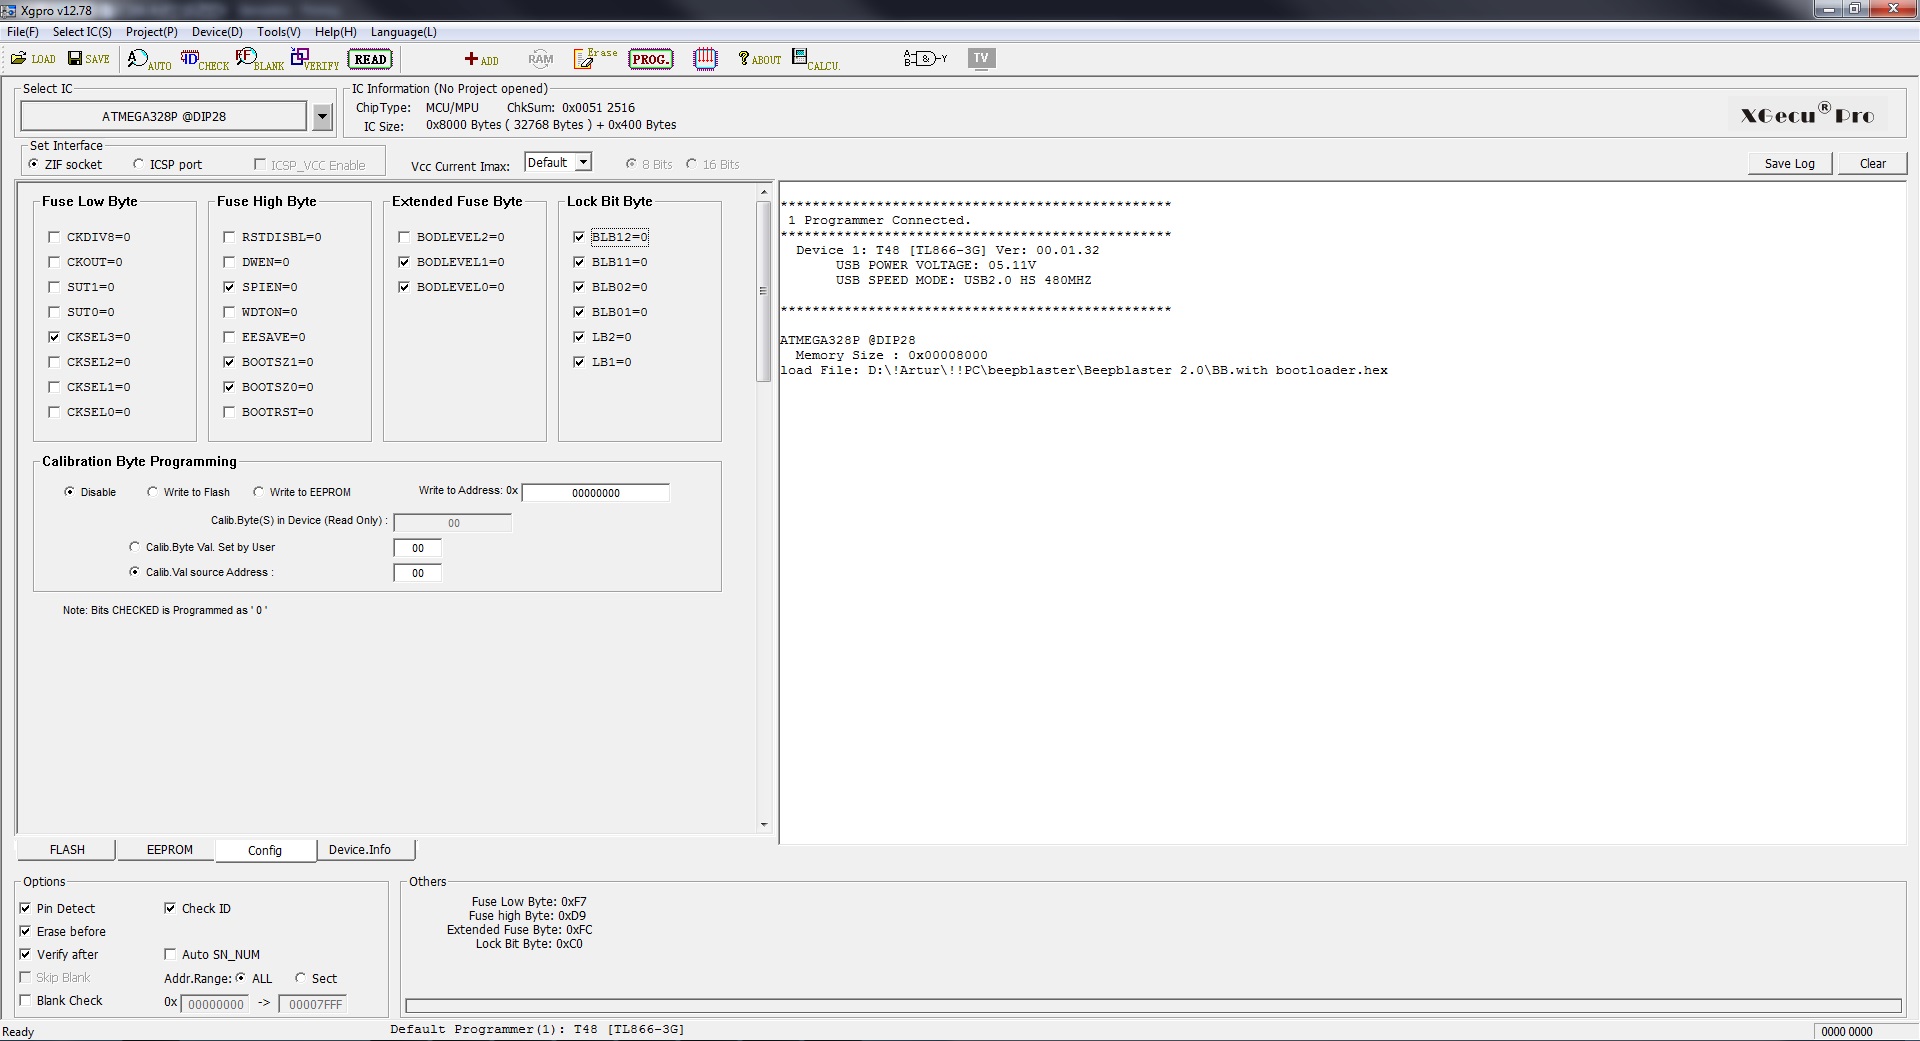Image resolution: width=1920 pixels, height=1041 pixels.
Task: Open the Help(H) menu
Action: pyautogui.click(x=336, y=32)
